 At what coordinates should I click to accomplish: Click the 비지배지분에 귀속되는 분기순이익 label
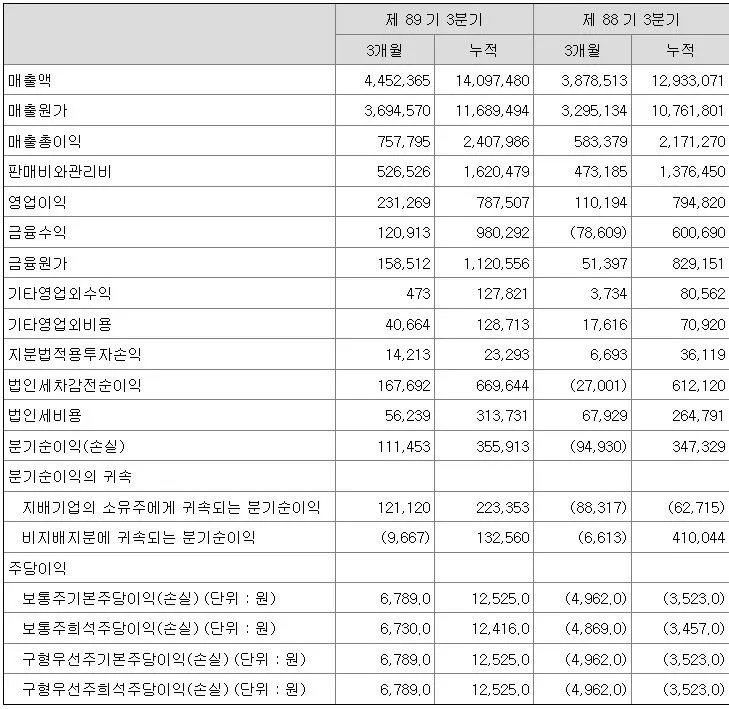coord(139,538)
